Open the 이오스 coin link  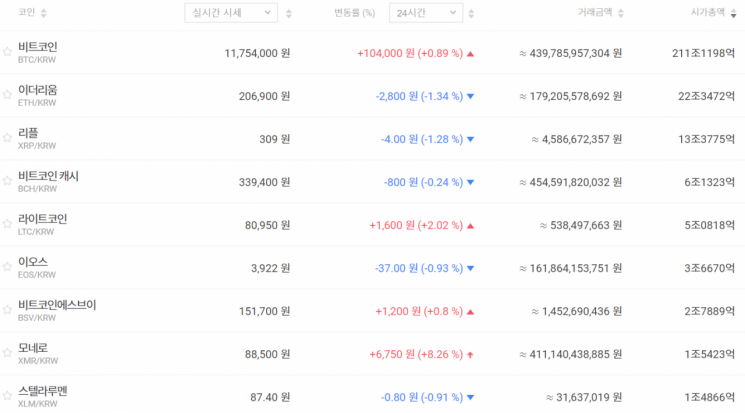[x=33, y=262]
